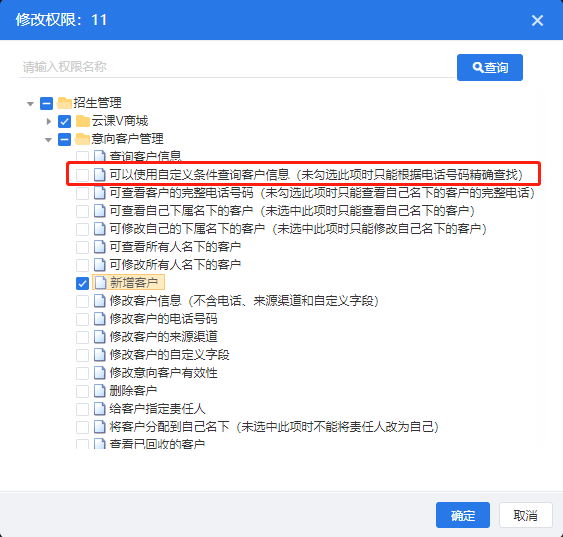Screen dimensions: 563x537
Task: Expand the 云课V商城 tree node
Action: [48, 121]
